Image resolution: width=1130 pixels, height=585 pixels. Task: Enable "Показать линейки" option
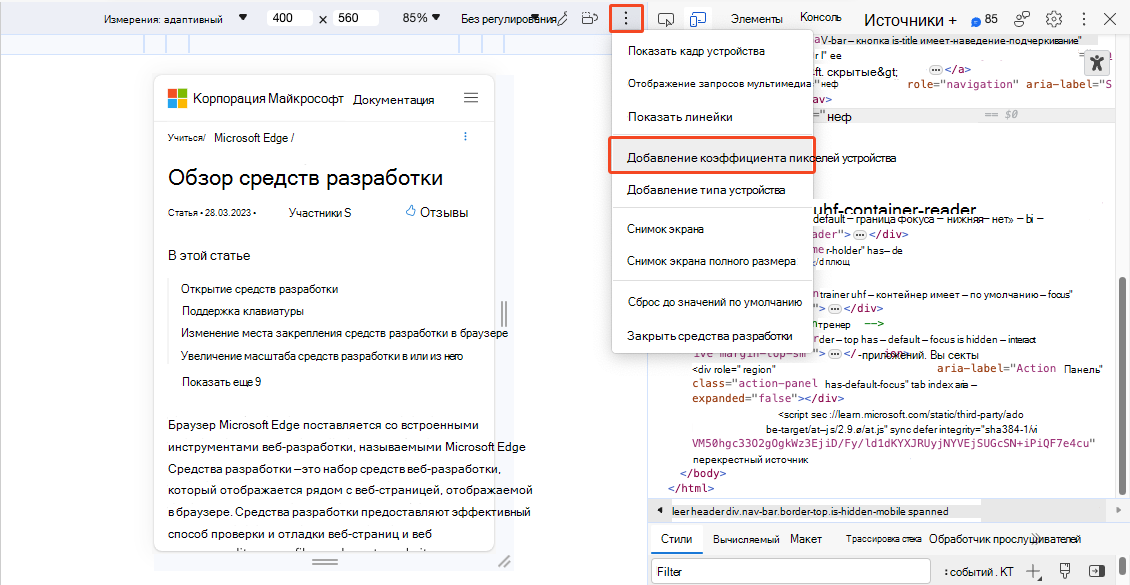coord(681,118)
